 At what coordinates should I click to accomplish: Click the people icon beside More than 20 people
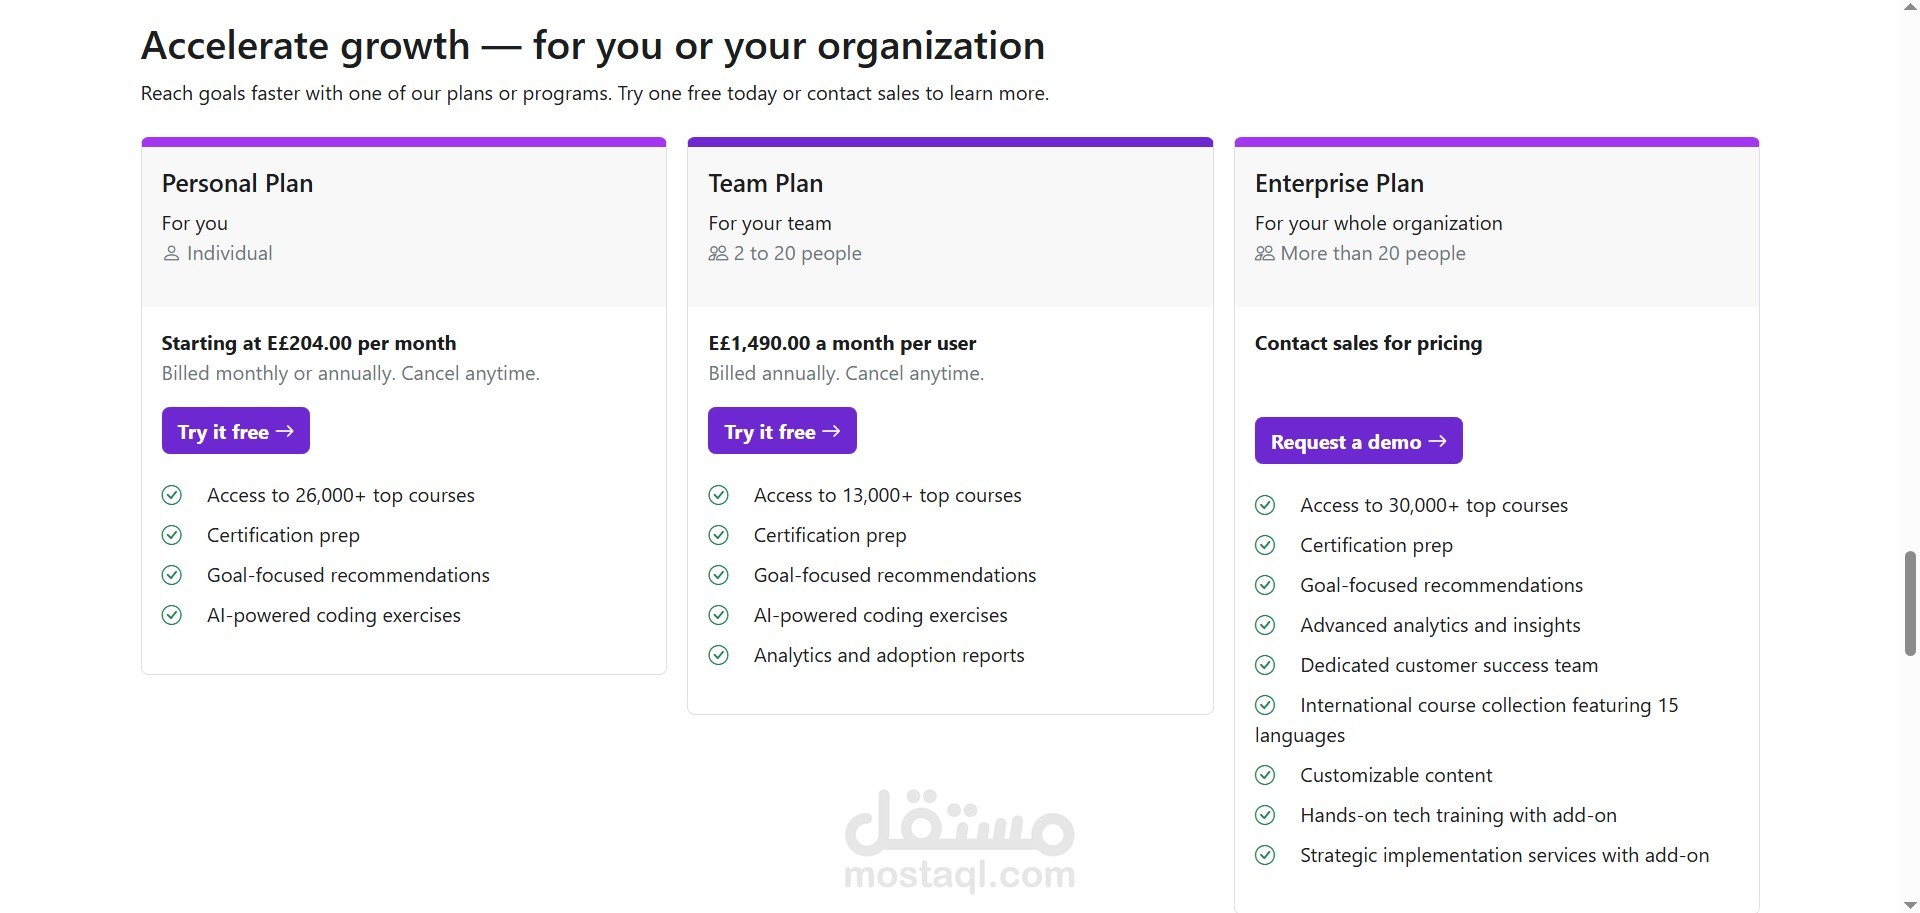click(x=1265, y=254)
